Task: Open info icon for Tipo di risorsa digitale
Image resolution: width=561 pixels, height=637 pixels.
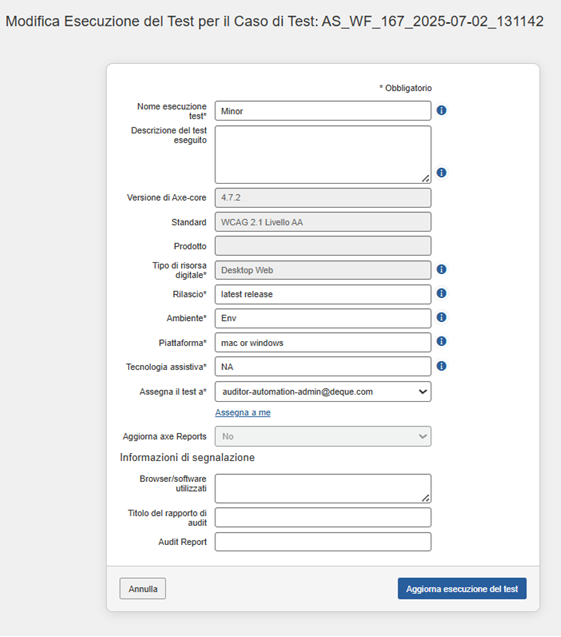Action: 442,269
